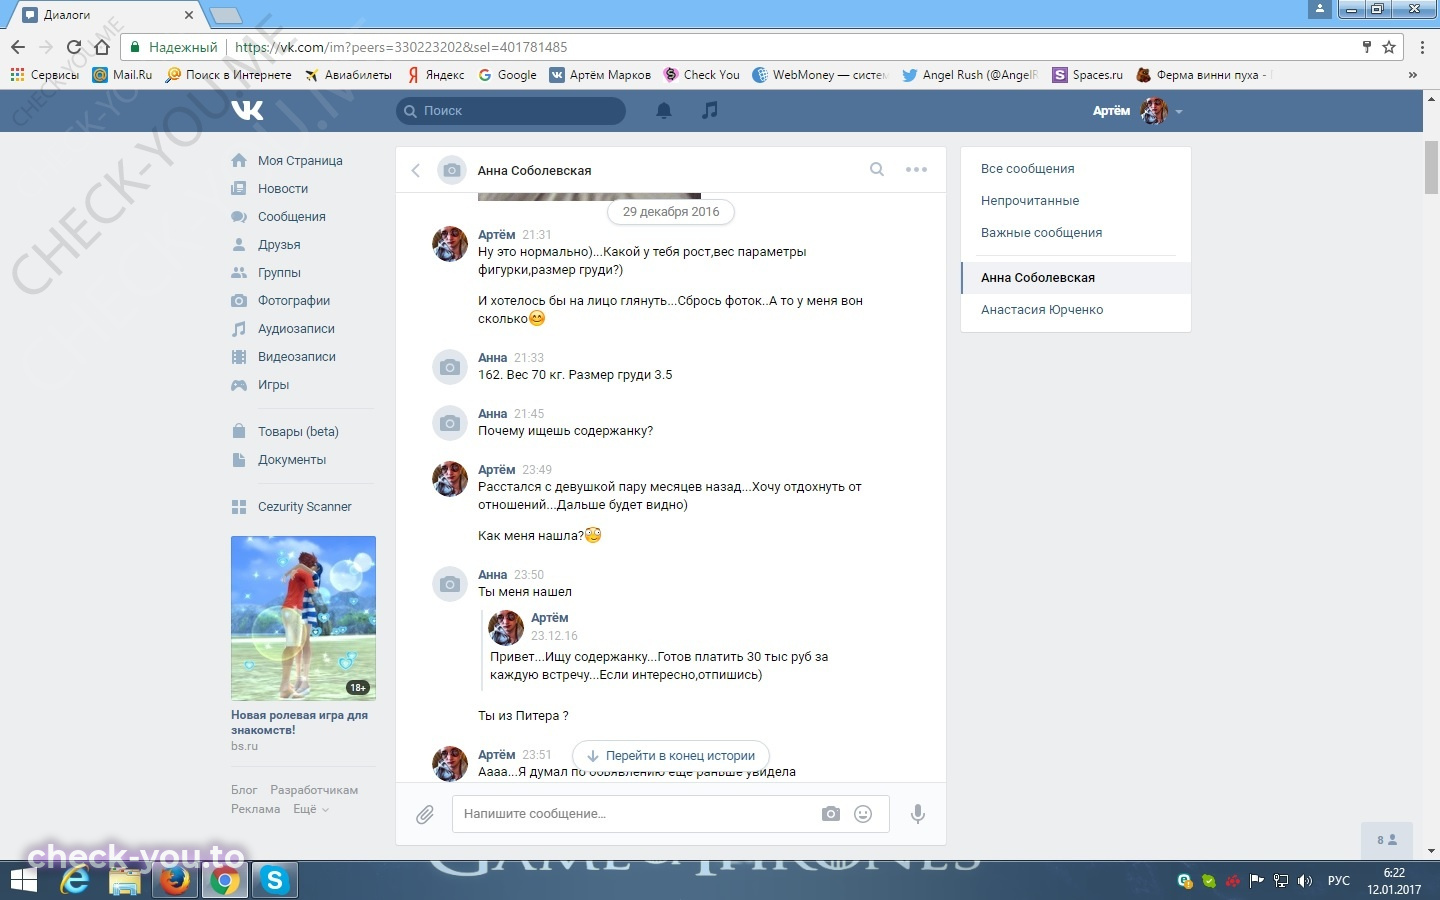Open the volume speaker tray icon
This screenshot has height=900, width=1440.
pyautogui.click(x=1304, y=881)
